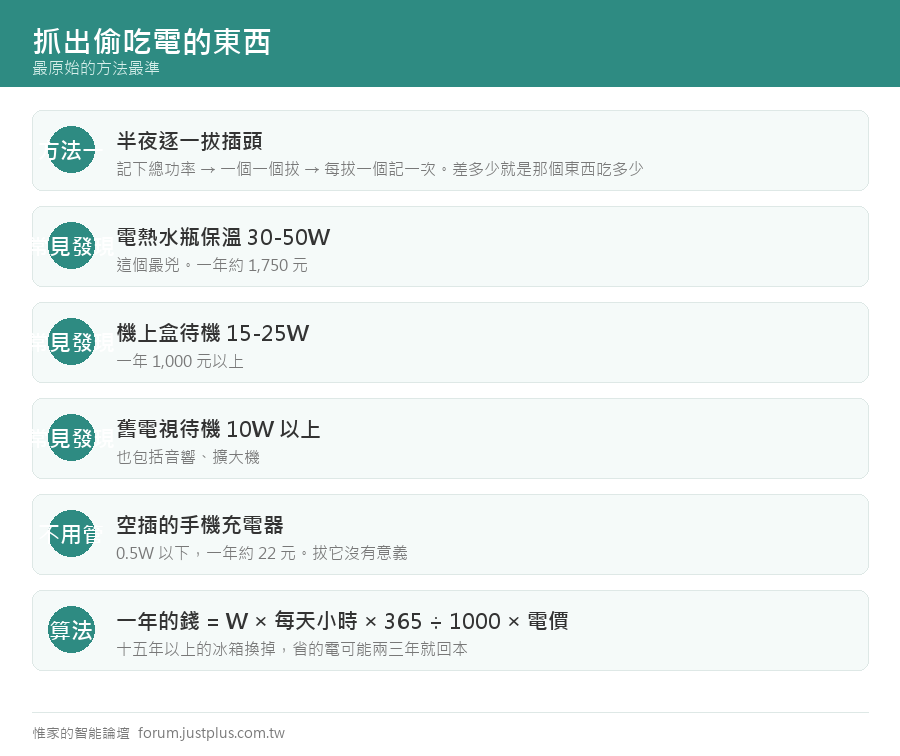This screenshot has height=756, width=900.
Task: Click the 十五年以上的冰箱換掉 tip text
Action: 196,649
